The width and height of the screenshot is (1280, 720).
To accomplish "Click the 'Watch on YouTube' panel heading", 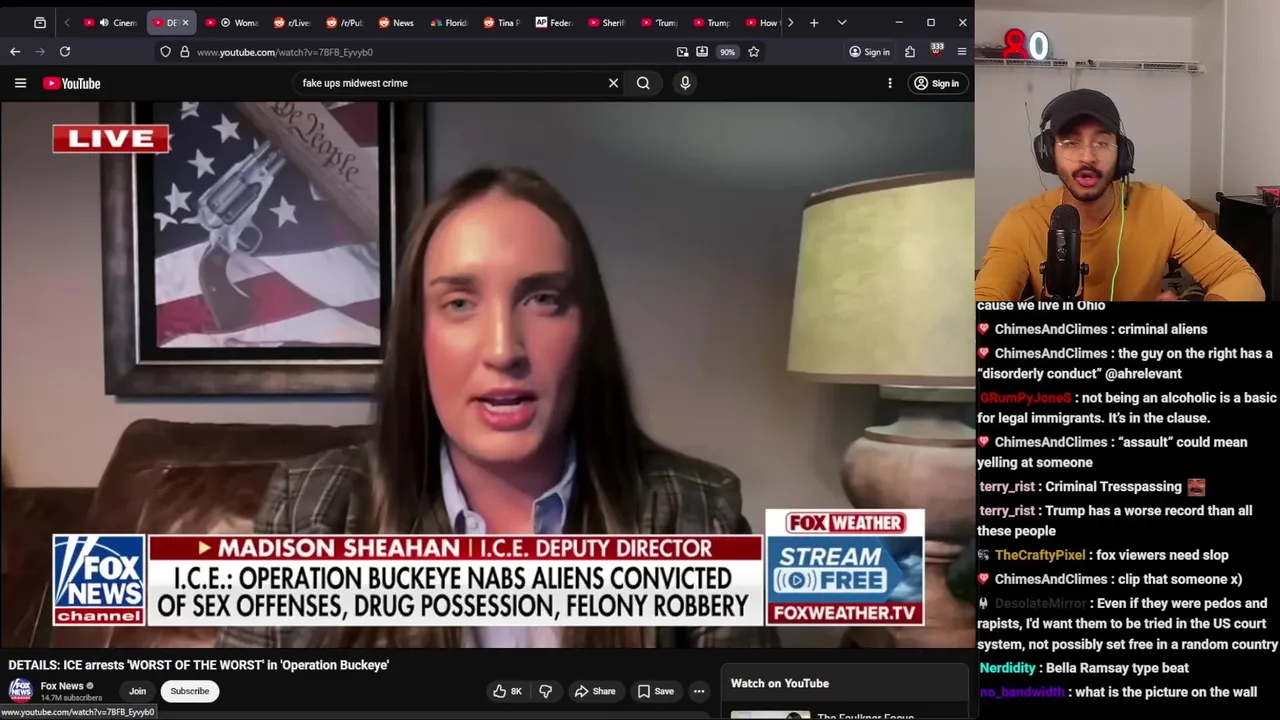I will coord(779,683).
